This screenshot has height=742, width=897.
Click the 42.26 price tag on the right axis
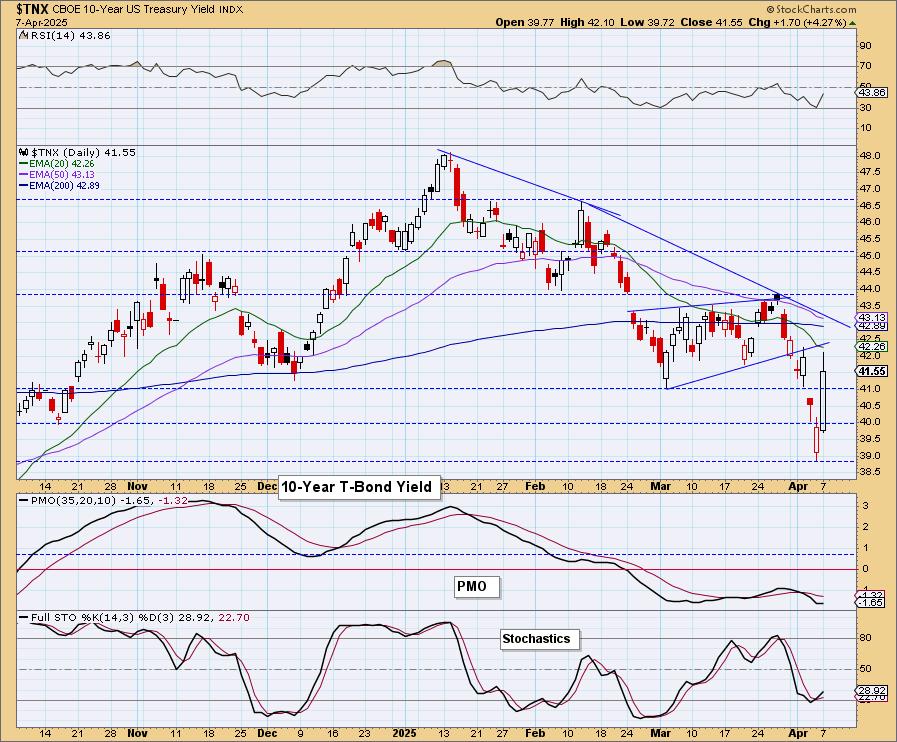point(872,346)
